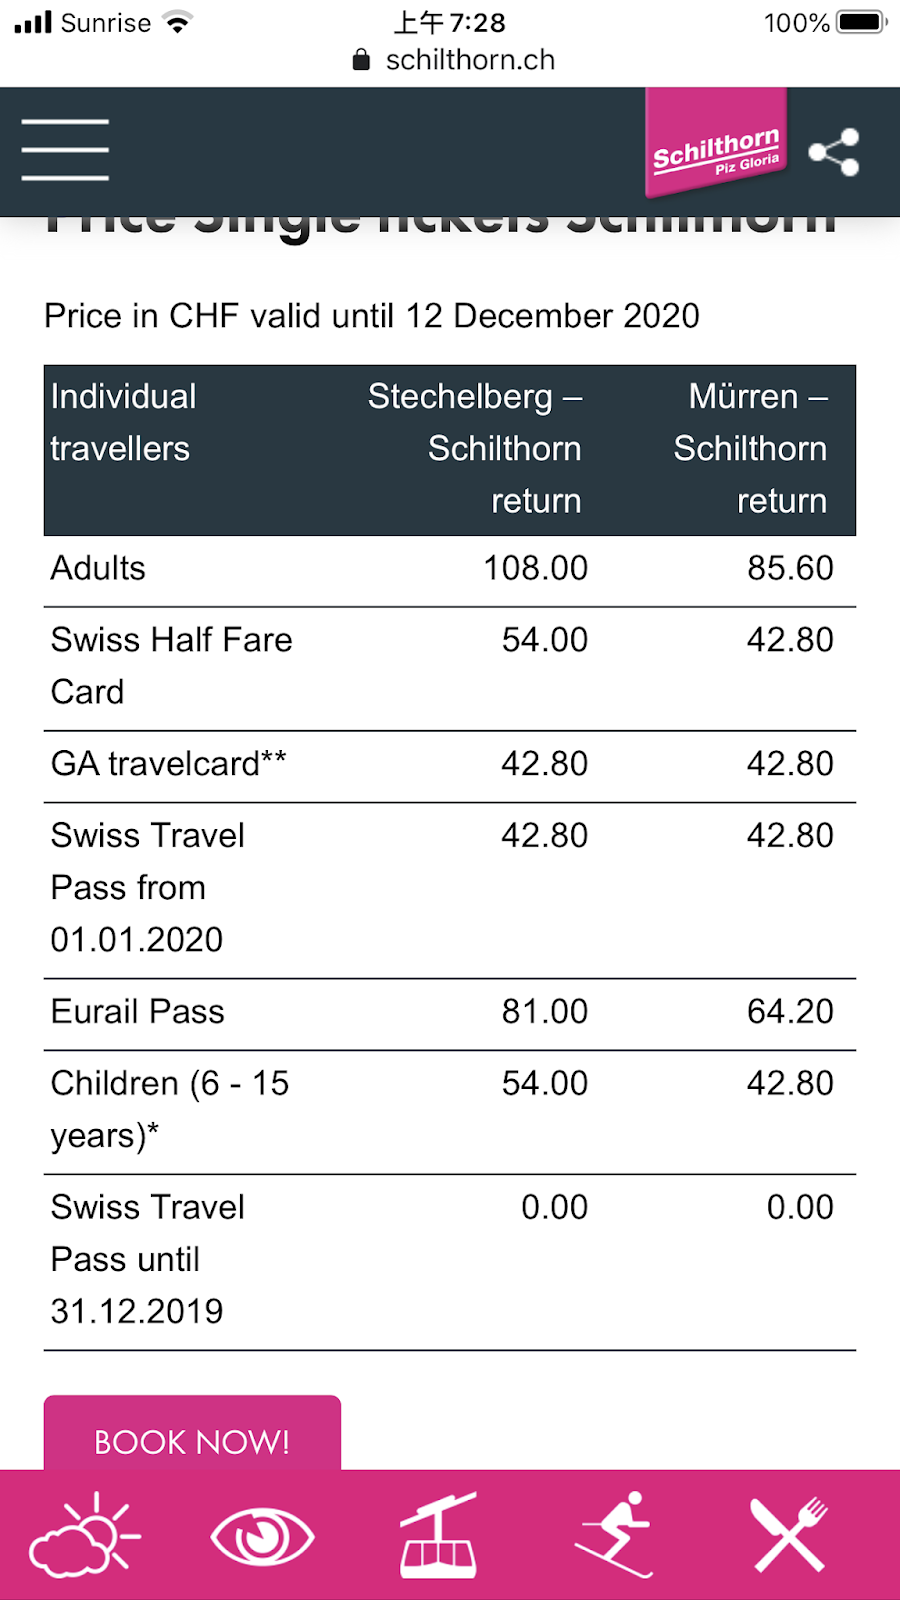The image size is (900, 1600).
Task: Tap the clock time in status bar
Action: pyautogui.click(x=450, y=22)
